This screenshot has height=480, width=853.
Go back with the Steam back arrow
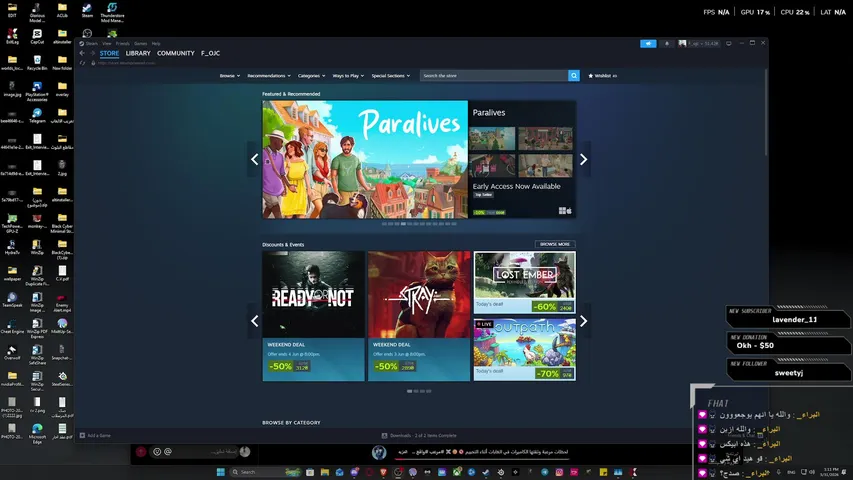(x=82, y=53)
